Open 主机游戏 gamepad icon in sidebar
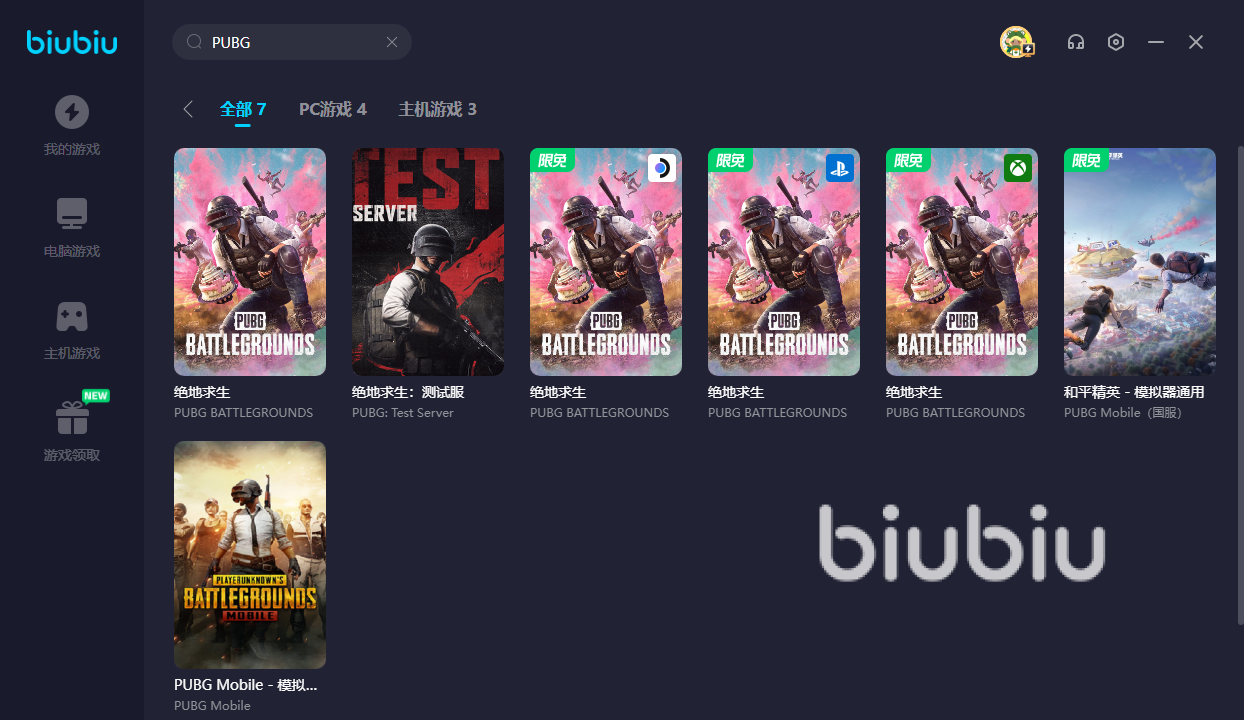The image size is (1244, 720). coord(71,316)
